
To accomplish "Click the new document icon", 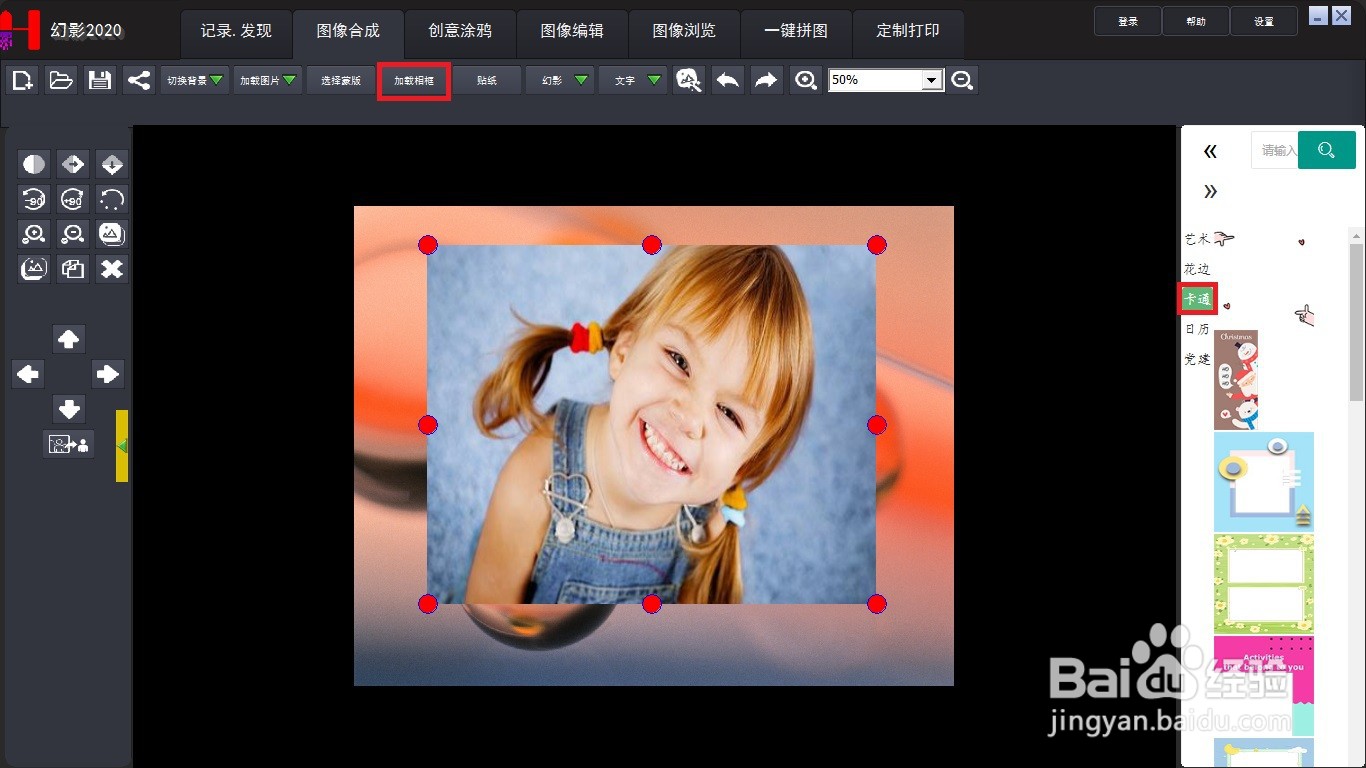I will click(x=22, y=80).
